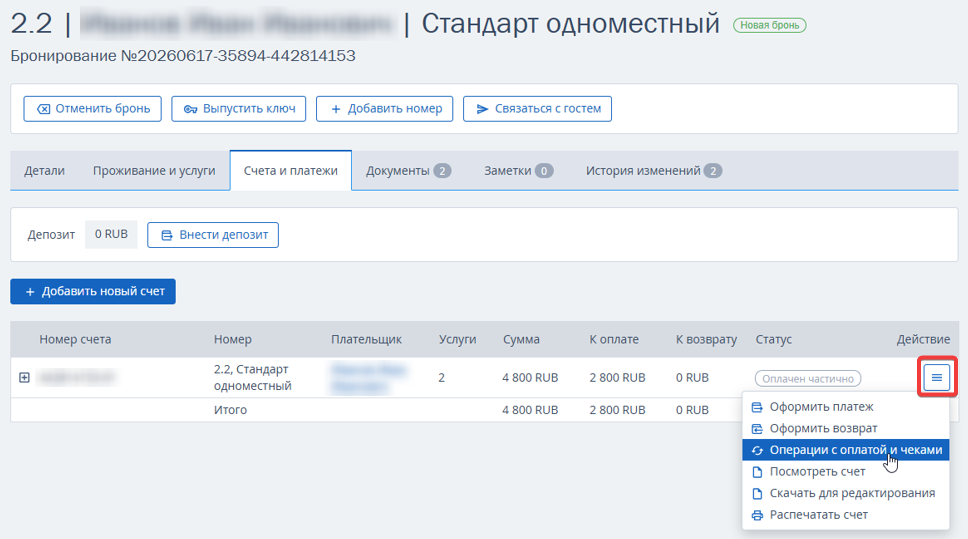Open the Документы tab
968x539 pixels.
(408, 170)
